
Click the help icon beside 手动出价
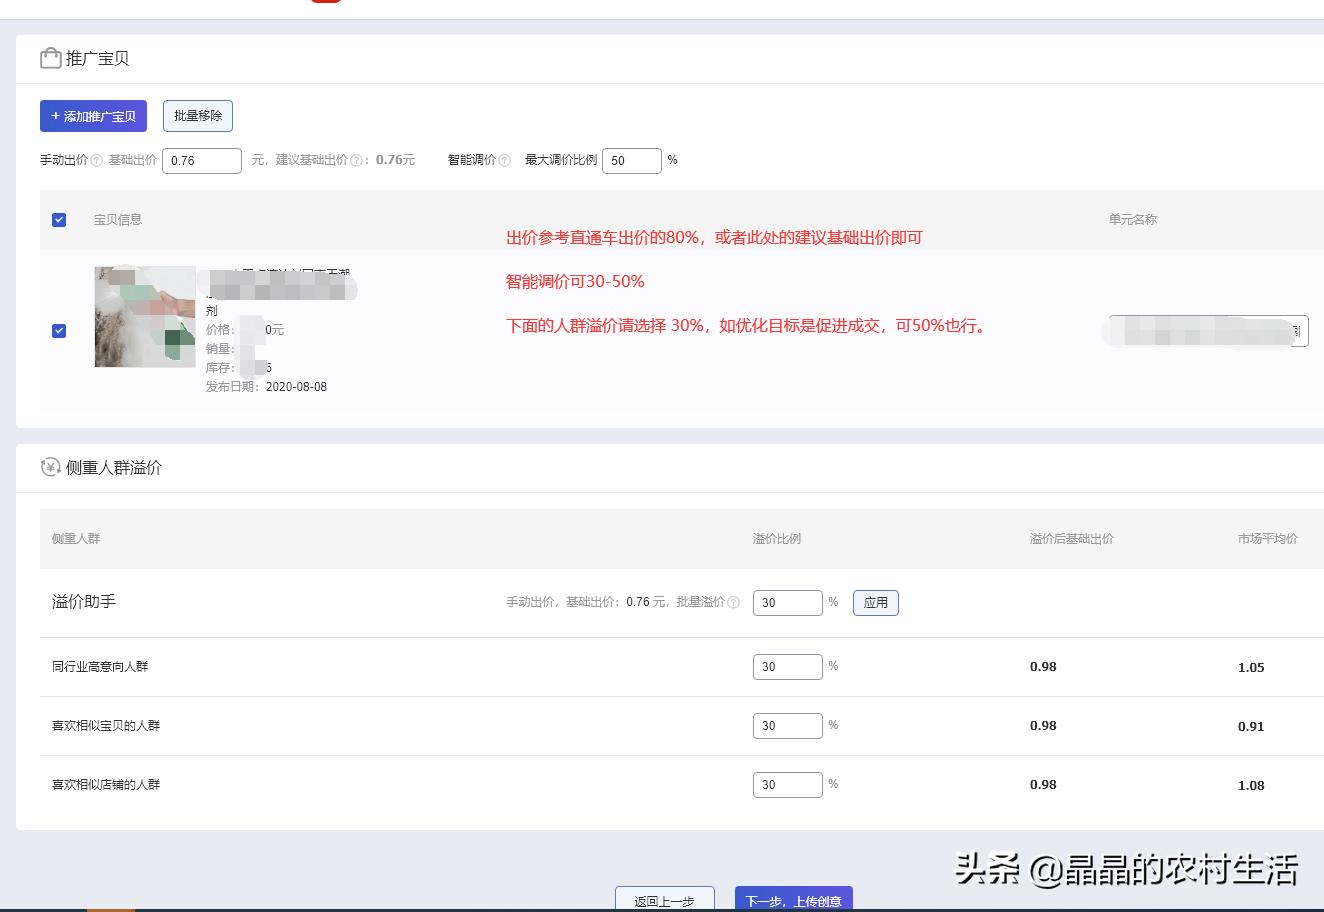coord(97,160)
